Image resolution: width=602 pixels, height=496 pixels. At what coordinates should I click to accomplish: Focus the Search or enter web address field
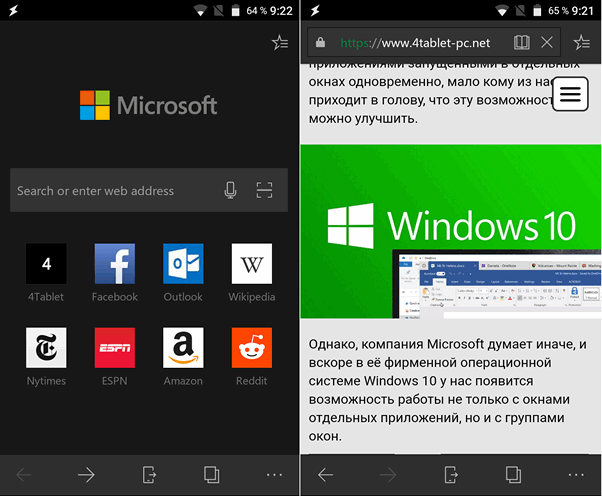coord(149,190)
